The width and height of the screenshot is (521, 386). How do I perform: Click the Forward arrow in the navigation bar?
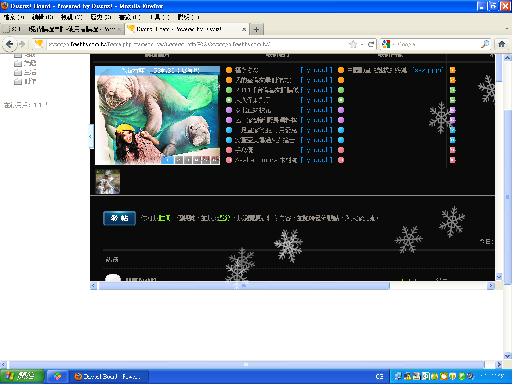[22, 44]
